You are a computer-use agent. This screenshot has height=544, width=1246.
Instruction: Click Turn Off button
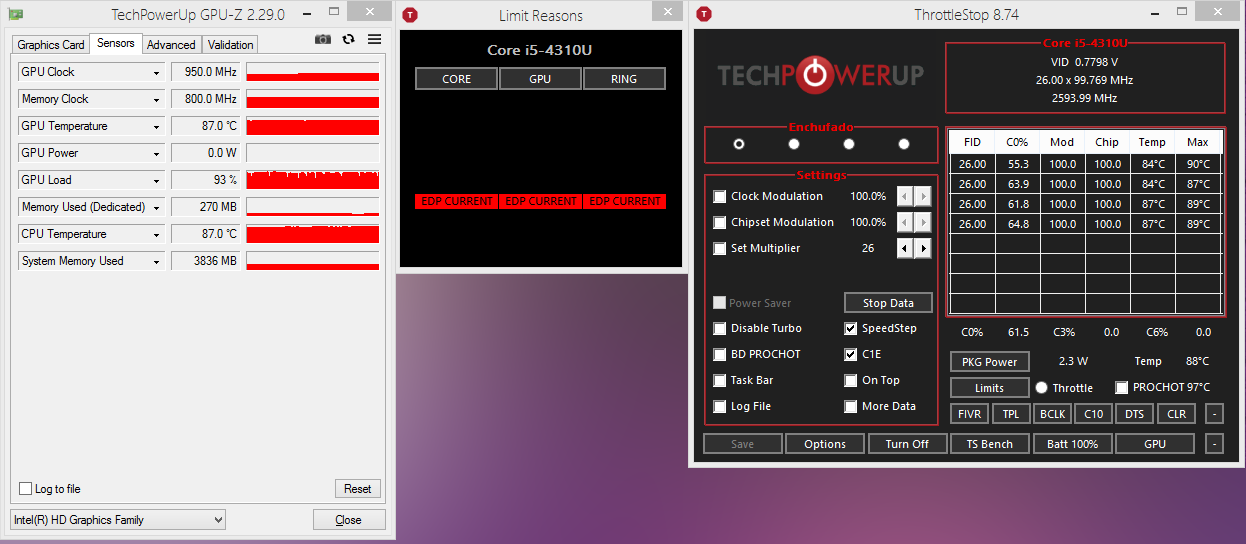(x=907, y=444)
